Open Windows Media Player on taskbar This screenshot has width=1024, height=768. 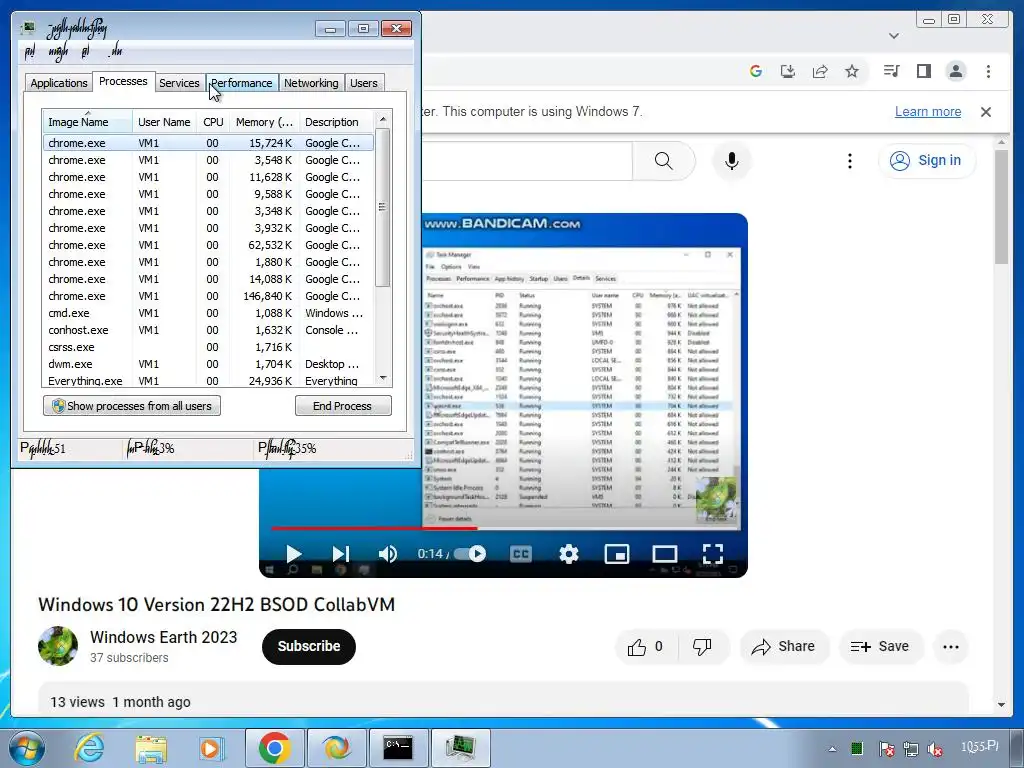click(x=210, y=748)
